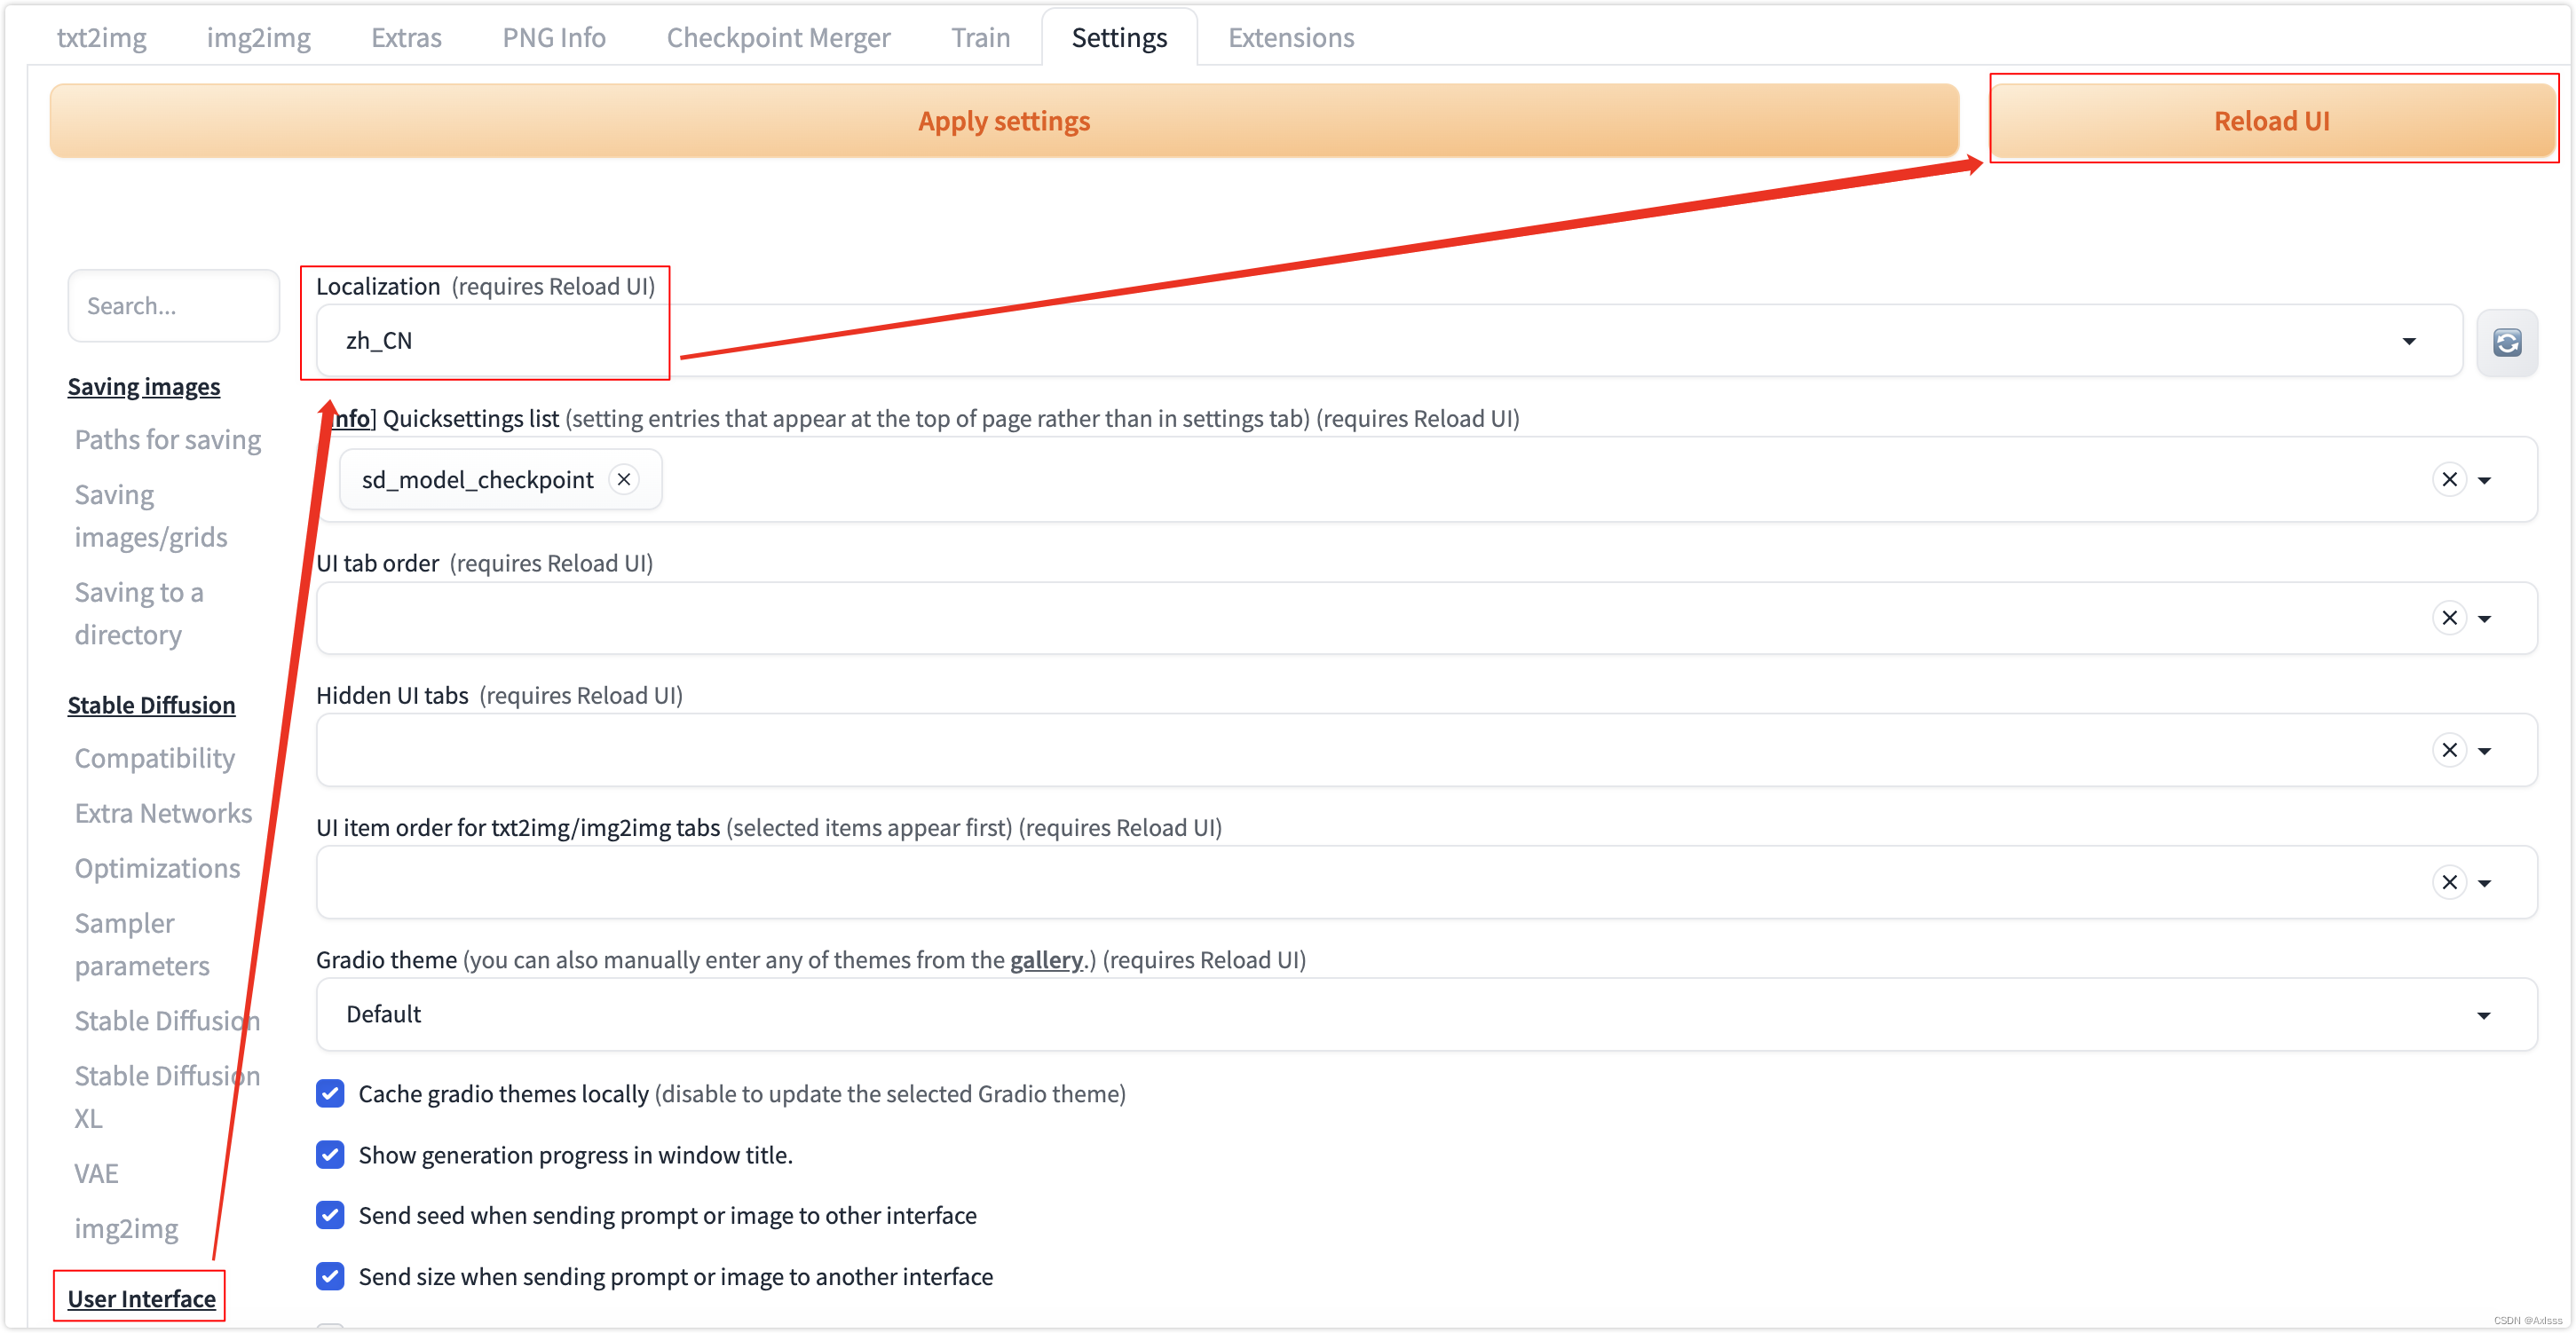The image size is (2576, 1333).
Task: Uncheck Cache gradio themes locally
Action: [330, 1093]
